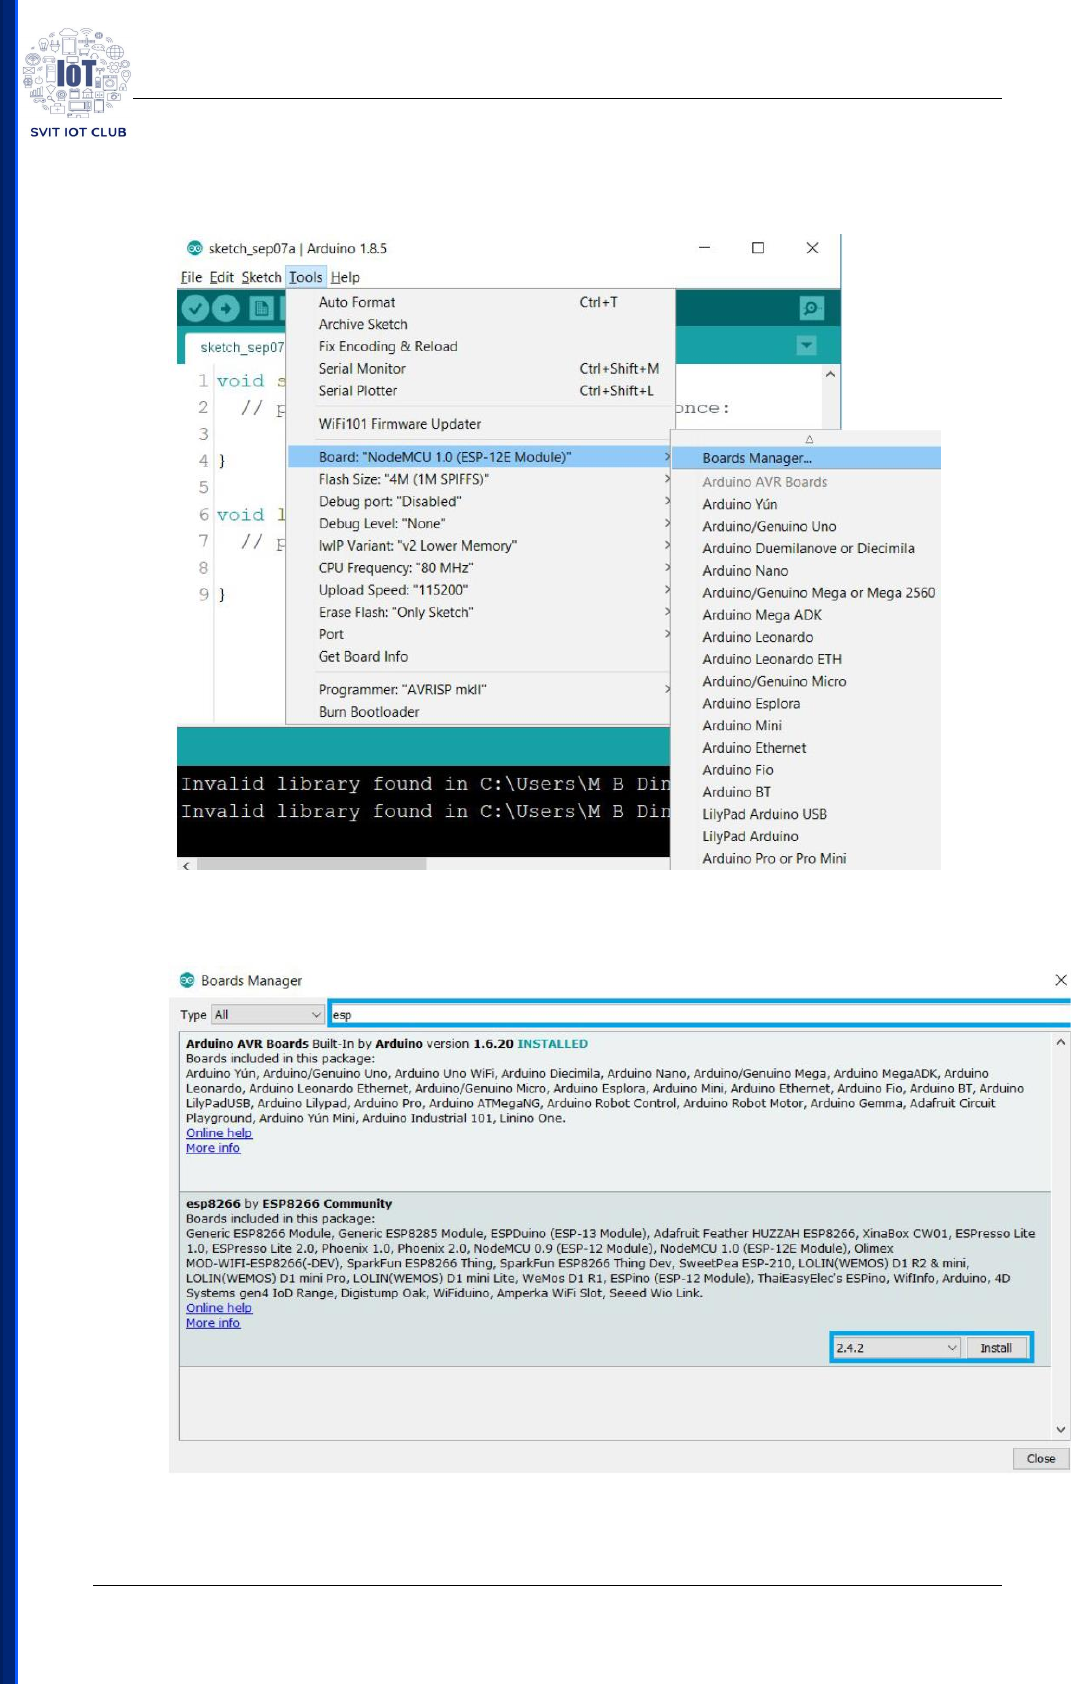The height and width of the screenshot is (1684, 1071).
Task: Select Arduino Pro or Pro Mini
Action: (x=807, y=858)
